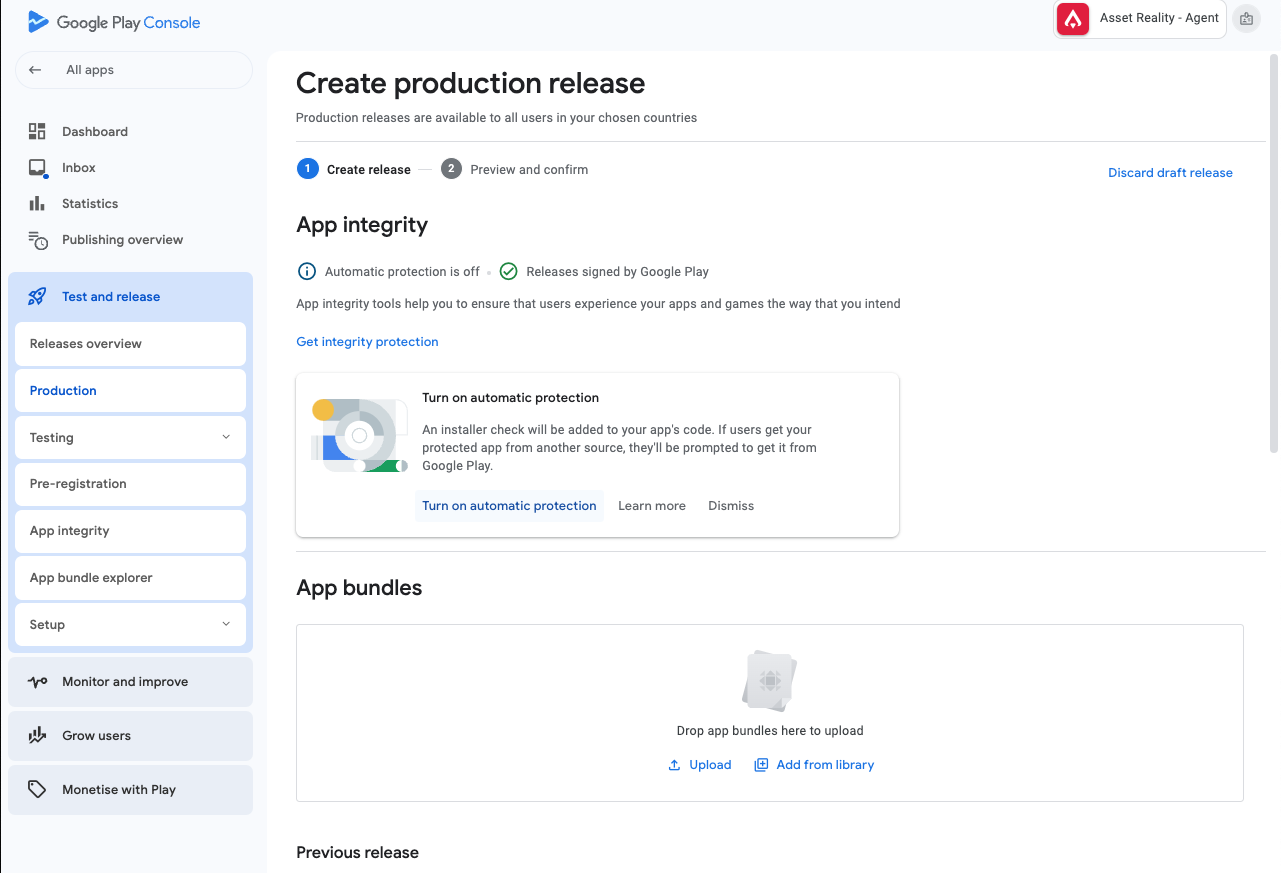Open the account avatar icon at top right
Image resolution: width=1281 pixels, height=873 pixels.
(1246, 19)
